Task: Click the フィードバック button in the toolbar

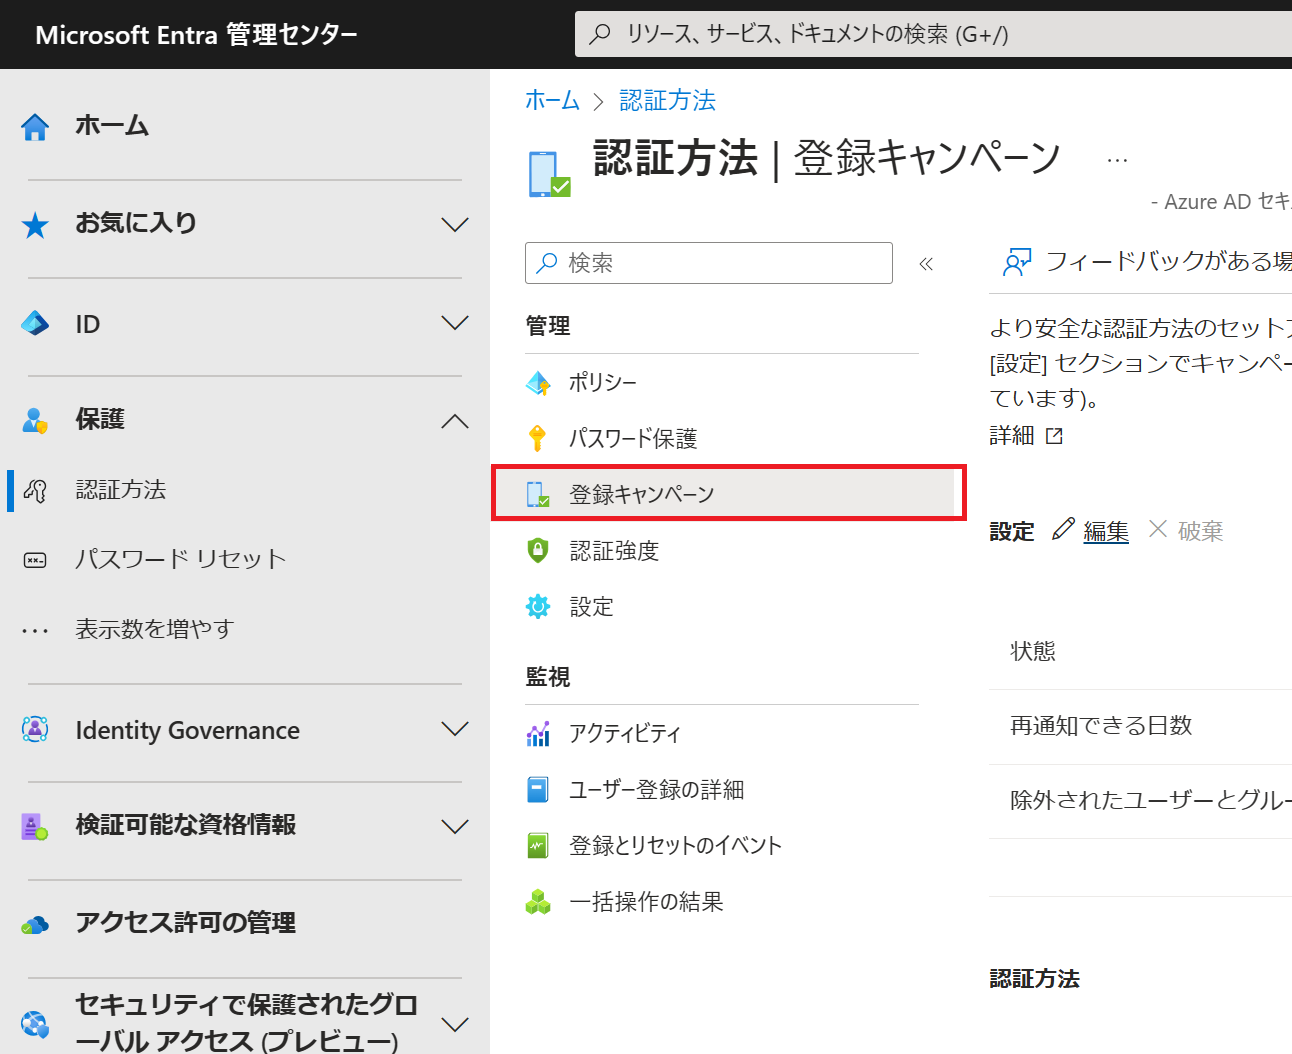Action: (x=1147, y=262)
